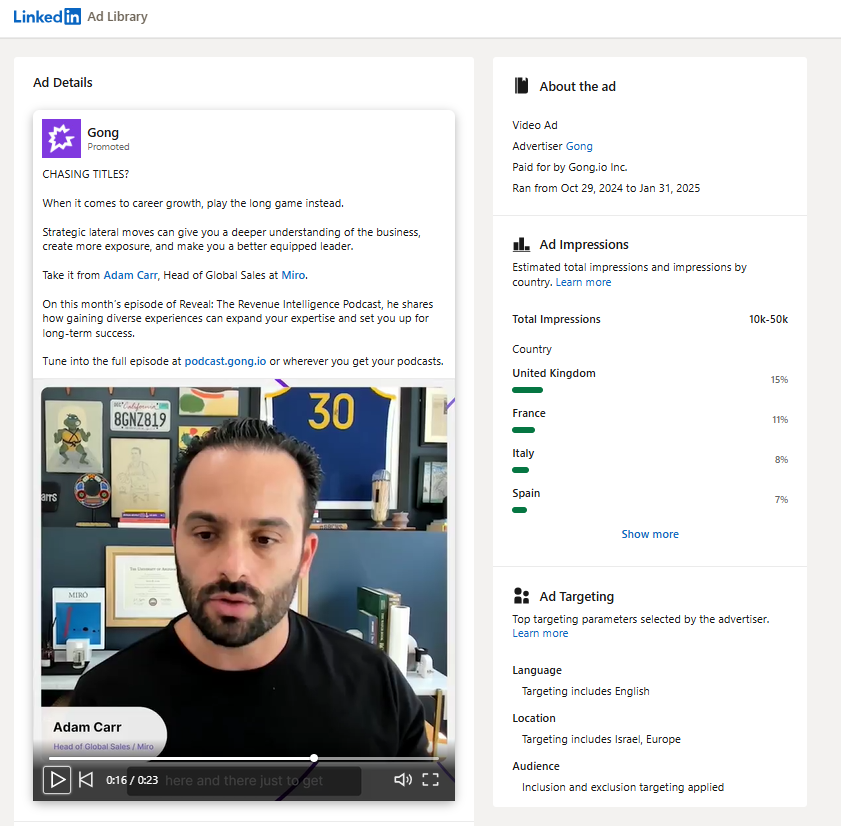Screen dimensions: 841x826
Task: Open the Gong advertiser link
Action: [579, 146]
